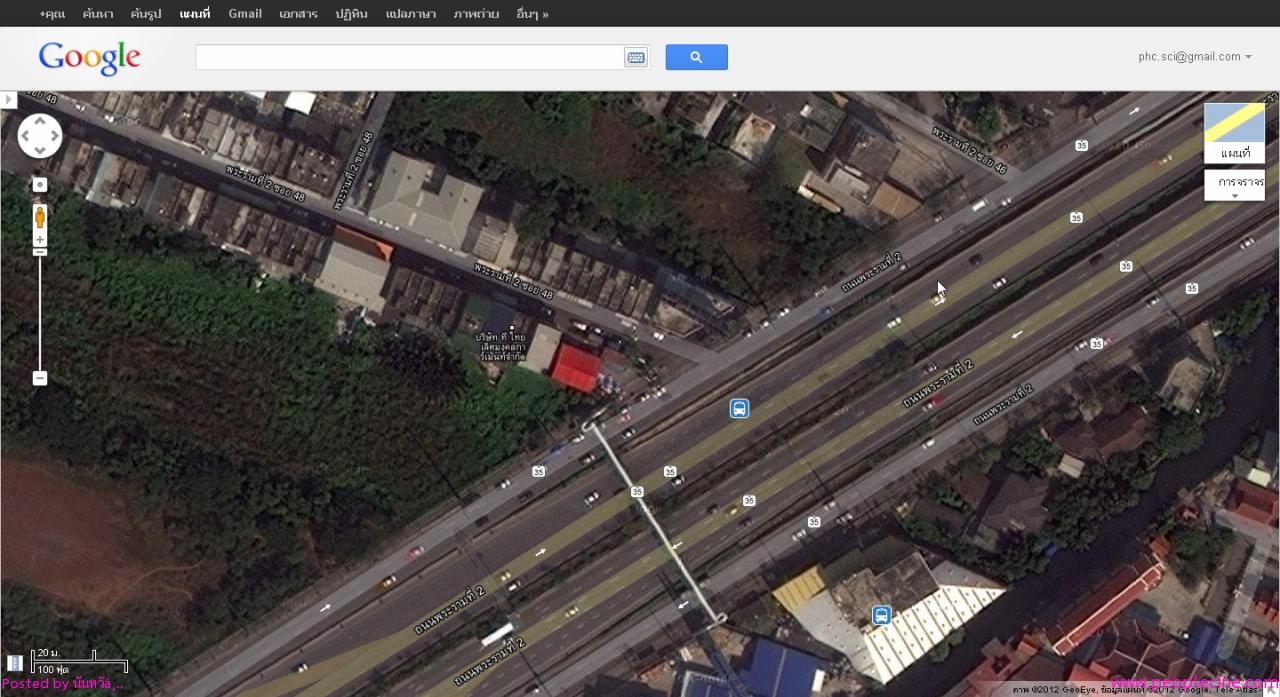The width and height of the screenshot is (1280, 697).
Task: Open the on-screen keyboard icon in search box
Action: tap(636, 58)
